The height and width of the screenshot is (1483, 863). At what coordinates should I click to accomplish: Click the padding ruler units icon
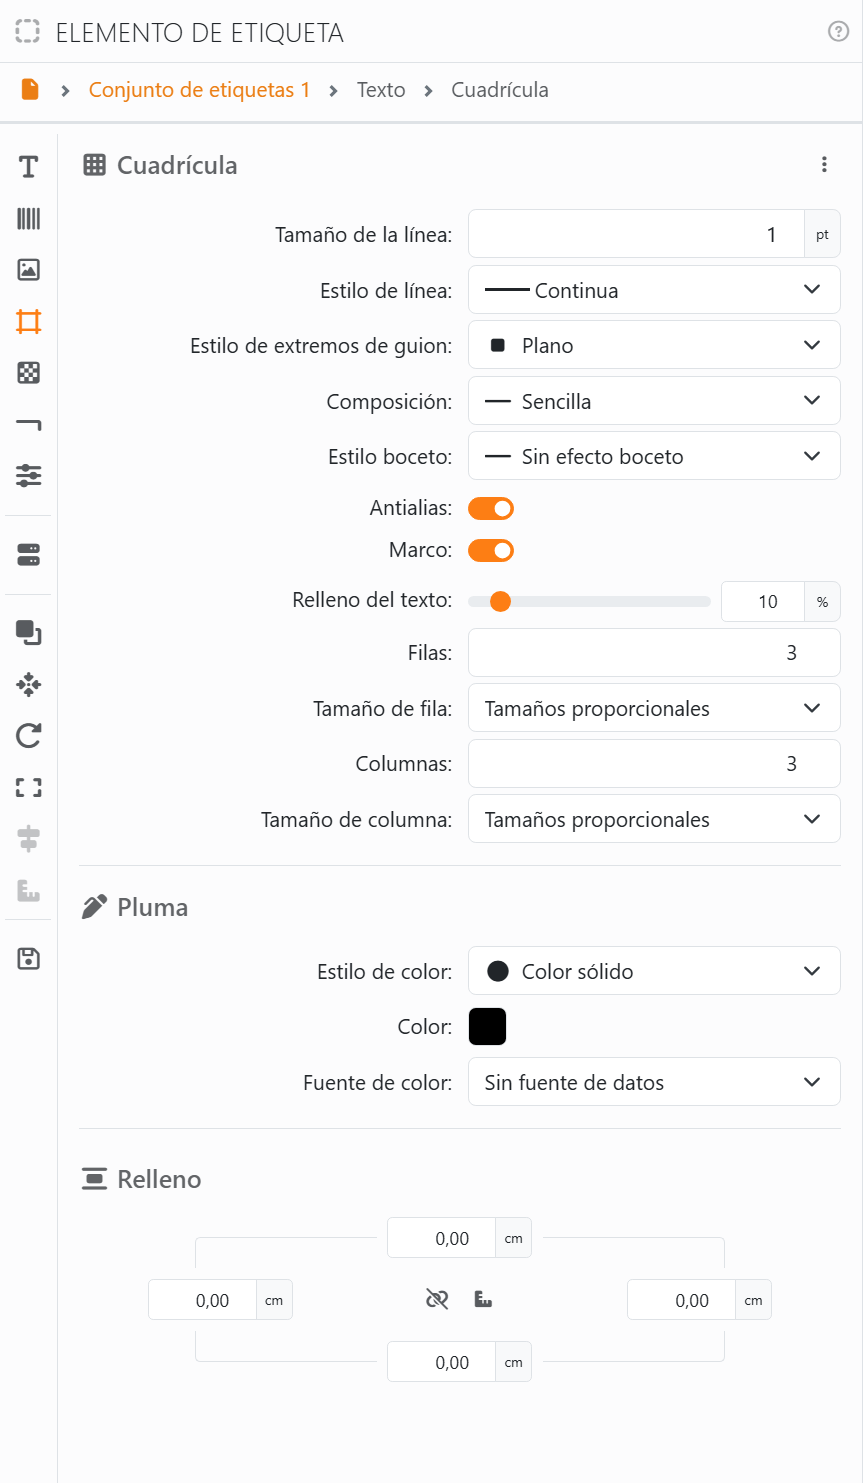(483, 1300)
